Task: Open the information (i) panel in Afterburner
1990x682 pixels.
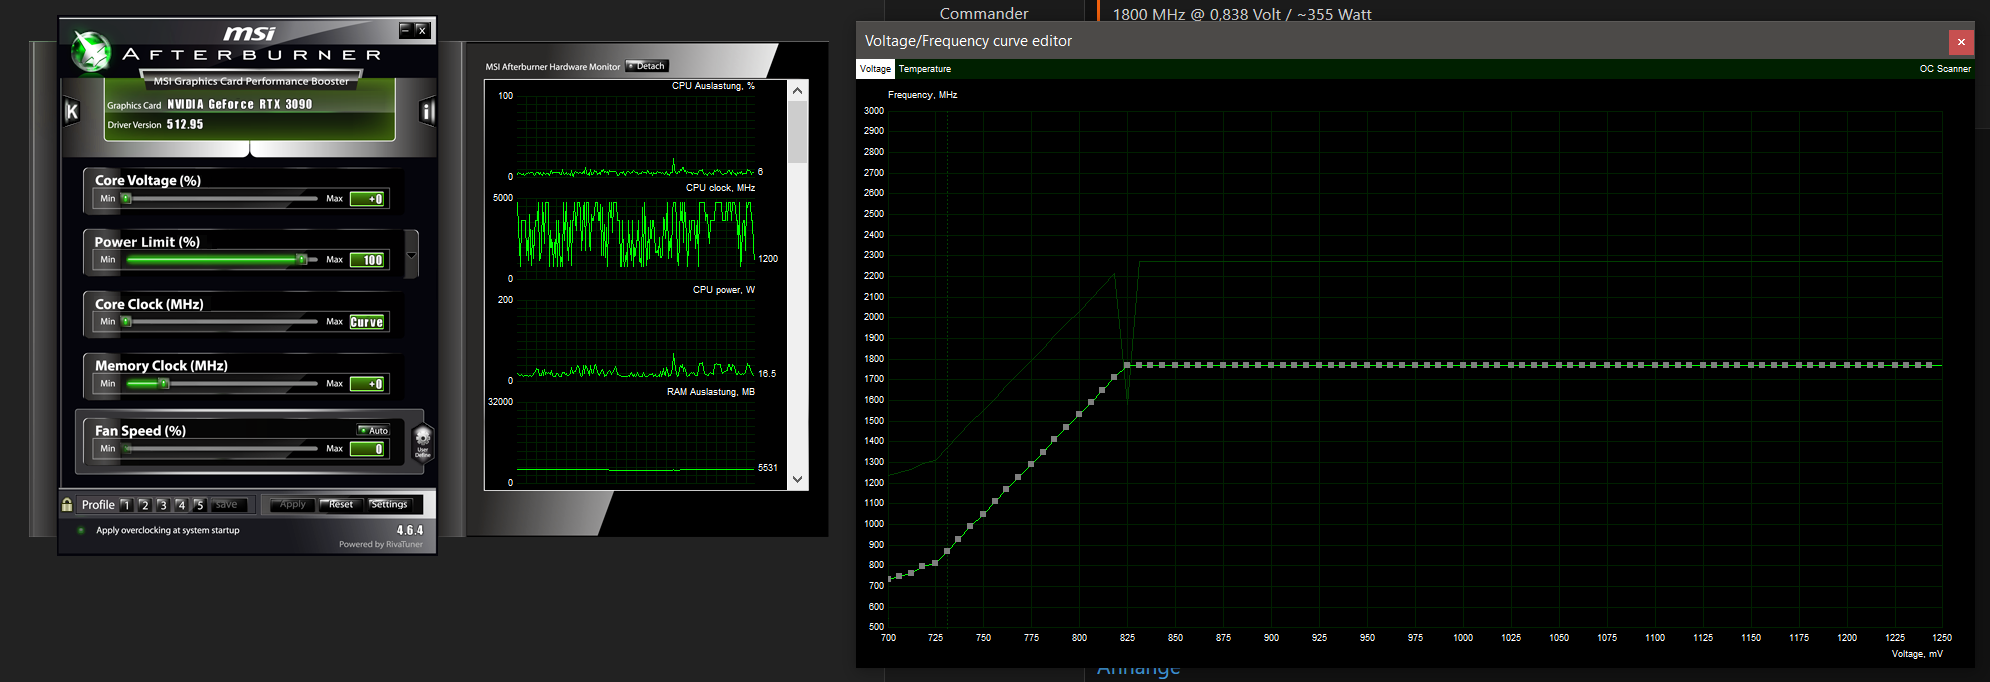Action: [x=427, y=112]
